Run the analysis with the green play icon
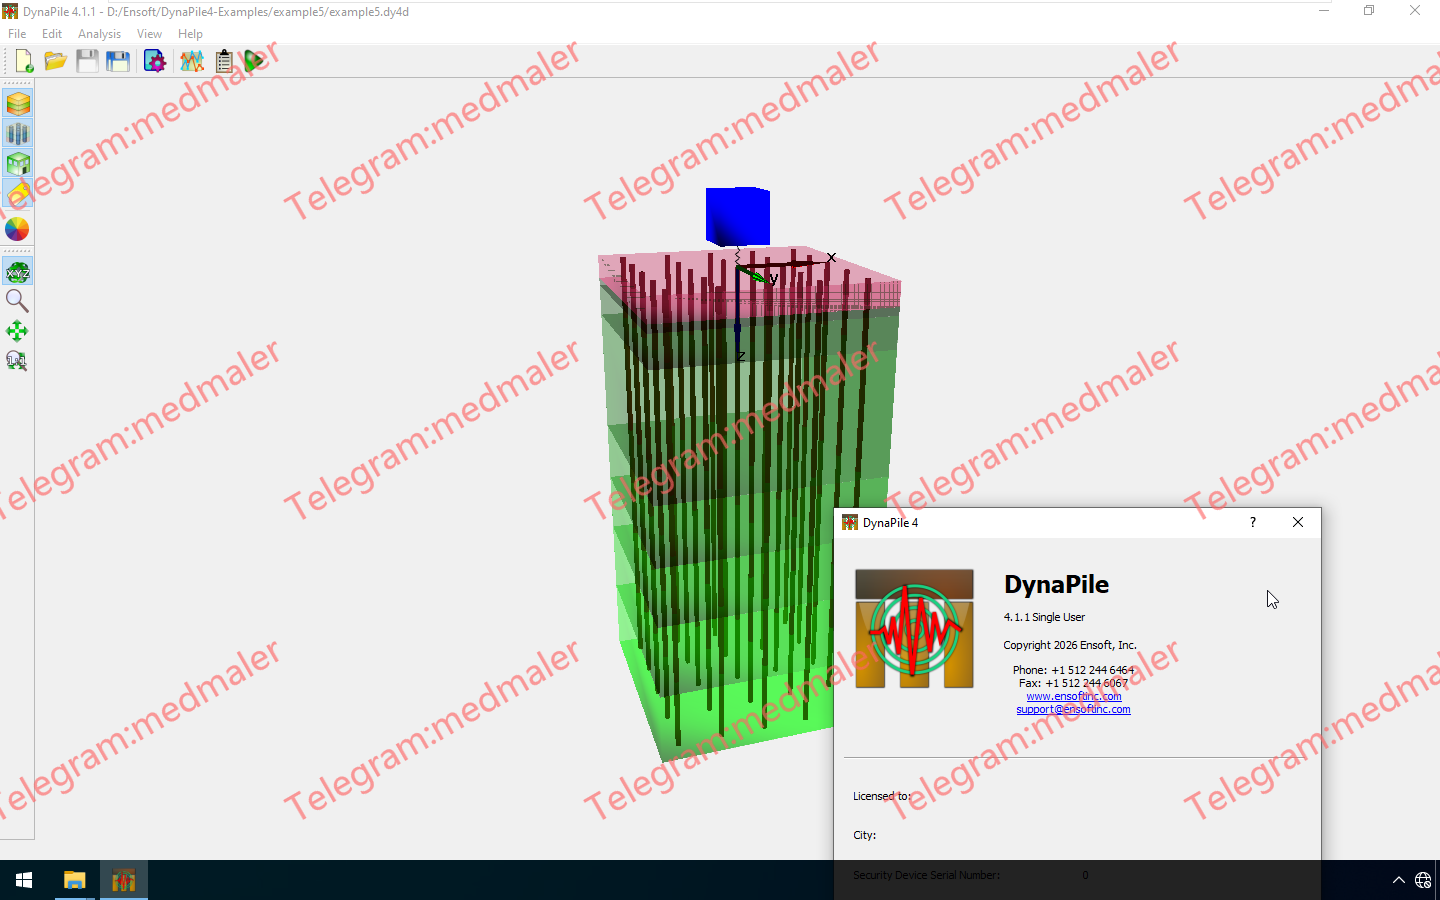 tap(254, 61)
